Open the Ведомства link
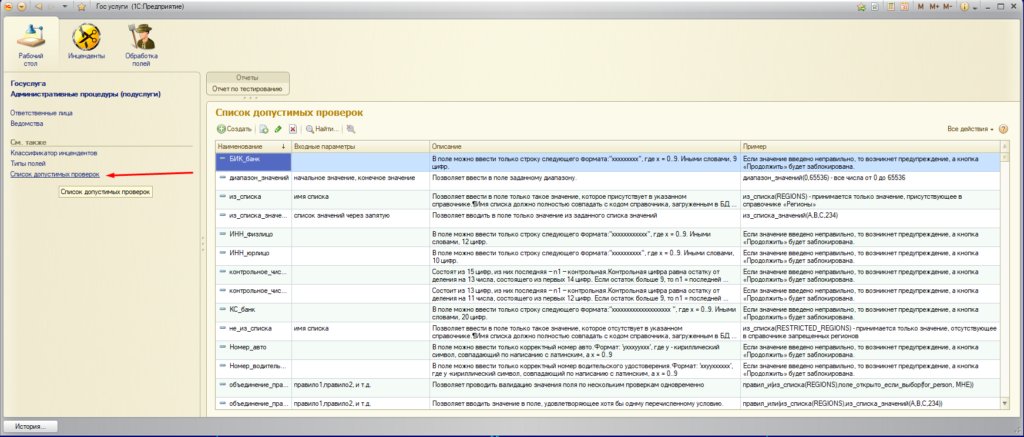Viewport: 1024px width, 437px height. (27, 123)
